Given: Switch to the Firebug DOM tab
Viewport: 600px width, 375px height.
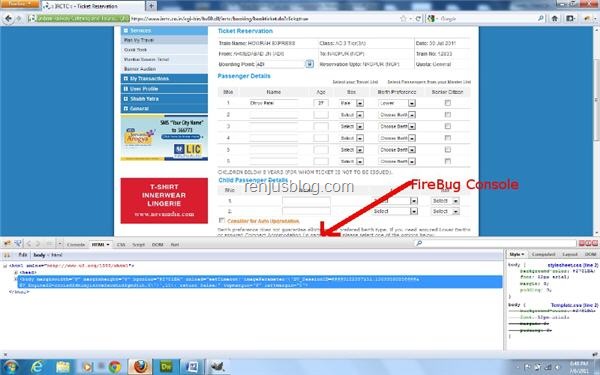Looking at the screenshot, I should tap(157, 245).
